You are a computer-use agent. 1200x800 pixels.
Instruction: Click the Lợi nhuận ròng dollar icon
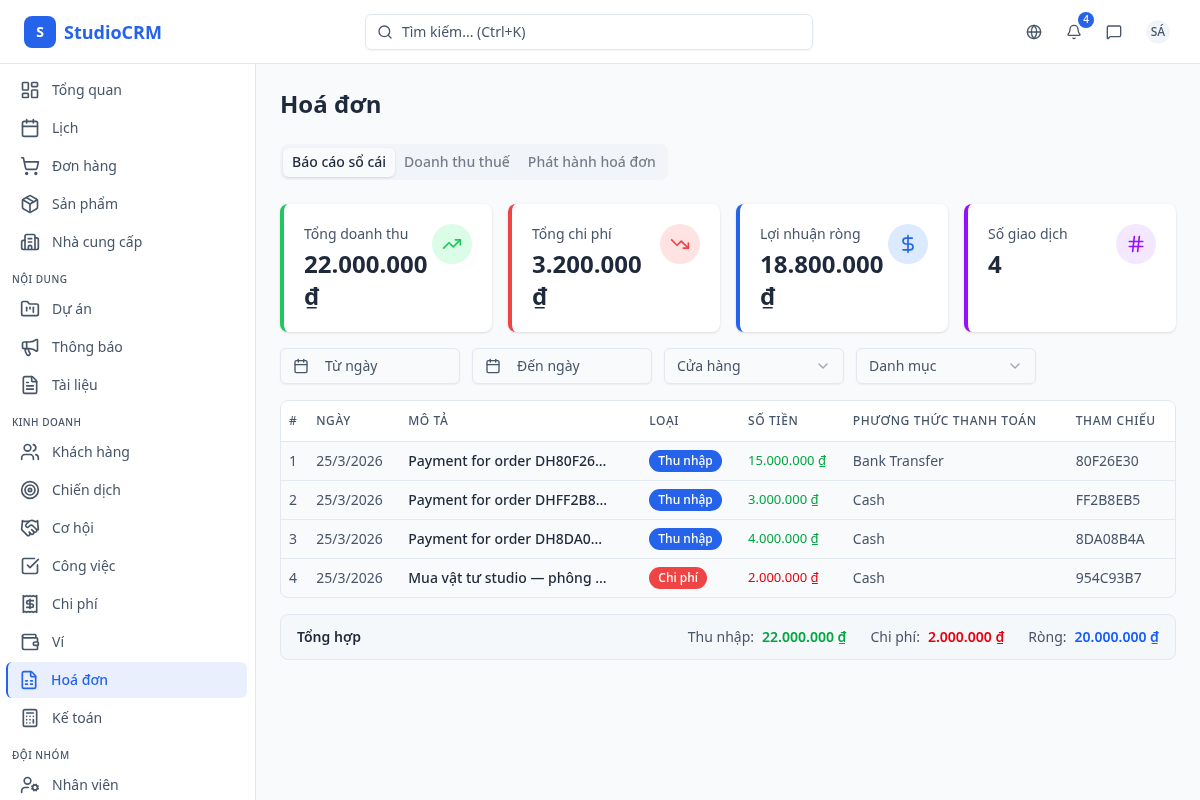[x=908, y=244]
